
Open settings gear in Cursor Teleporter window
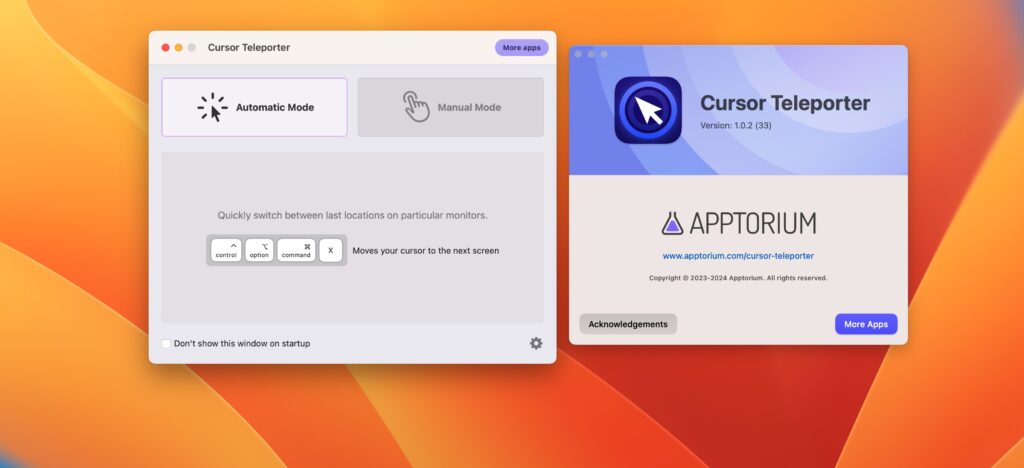[x=536, y=343]
